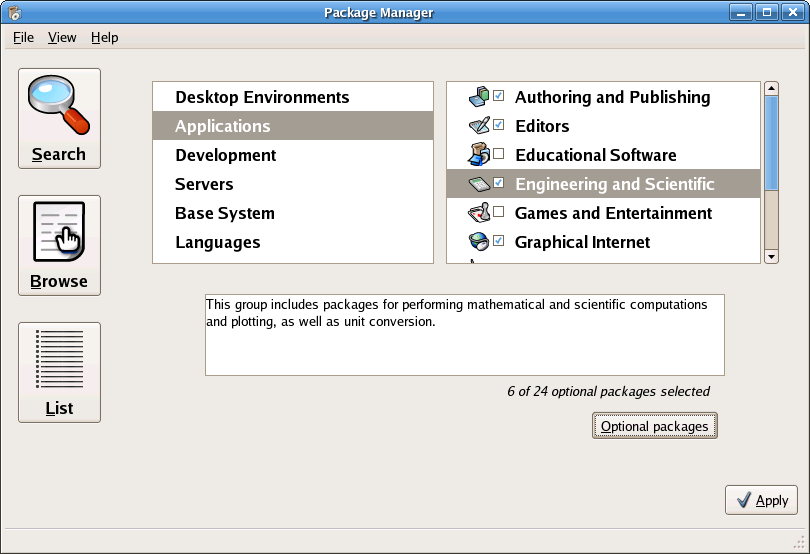This screenshot has width=810, height=554.
Task: Click the scrollbar down arrow in group list
Action: pyautogui.click(x=771, y=256)
